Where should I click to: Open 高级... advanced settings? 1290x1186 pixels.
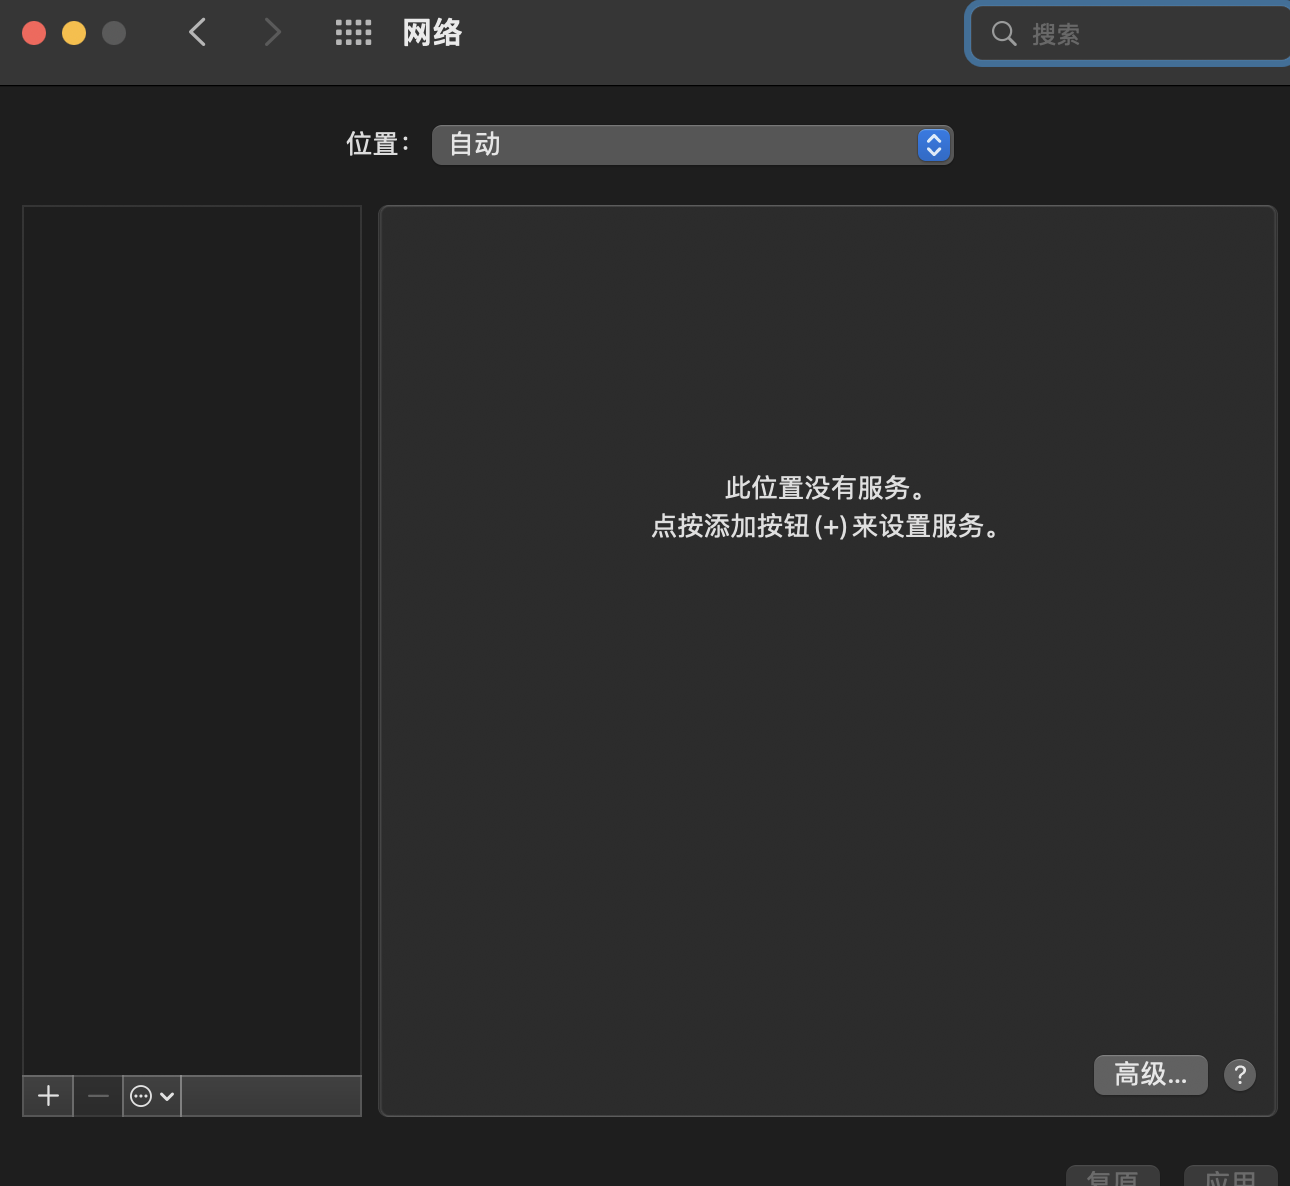[1151, 1075]
